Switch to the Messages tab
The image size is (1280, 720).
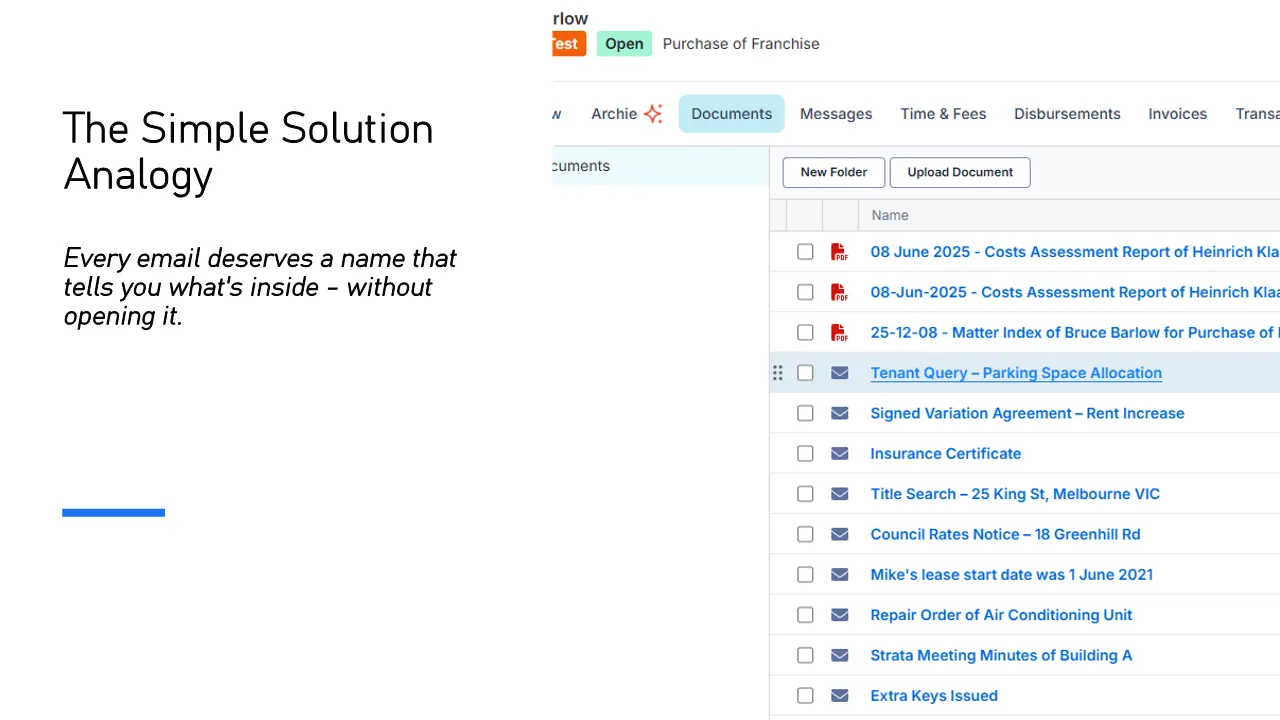pos(836,114)
